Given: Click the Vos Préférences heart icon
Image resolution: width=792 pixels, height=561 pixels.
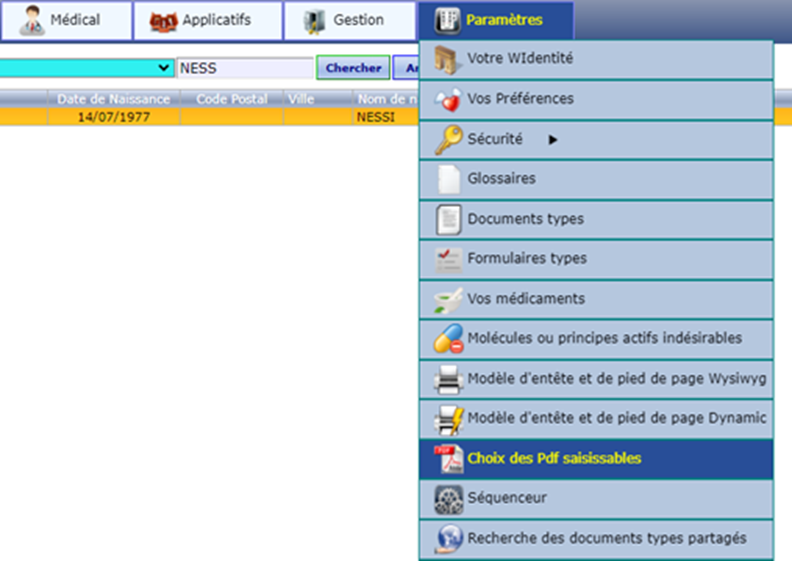Looking at the screenshot, I should coord(448,100).
